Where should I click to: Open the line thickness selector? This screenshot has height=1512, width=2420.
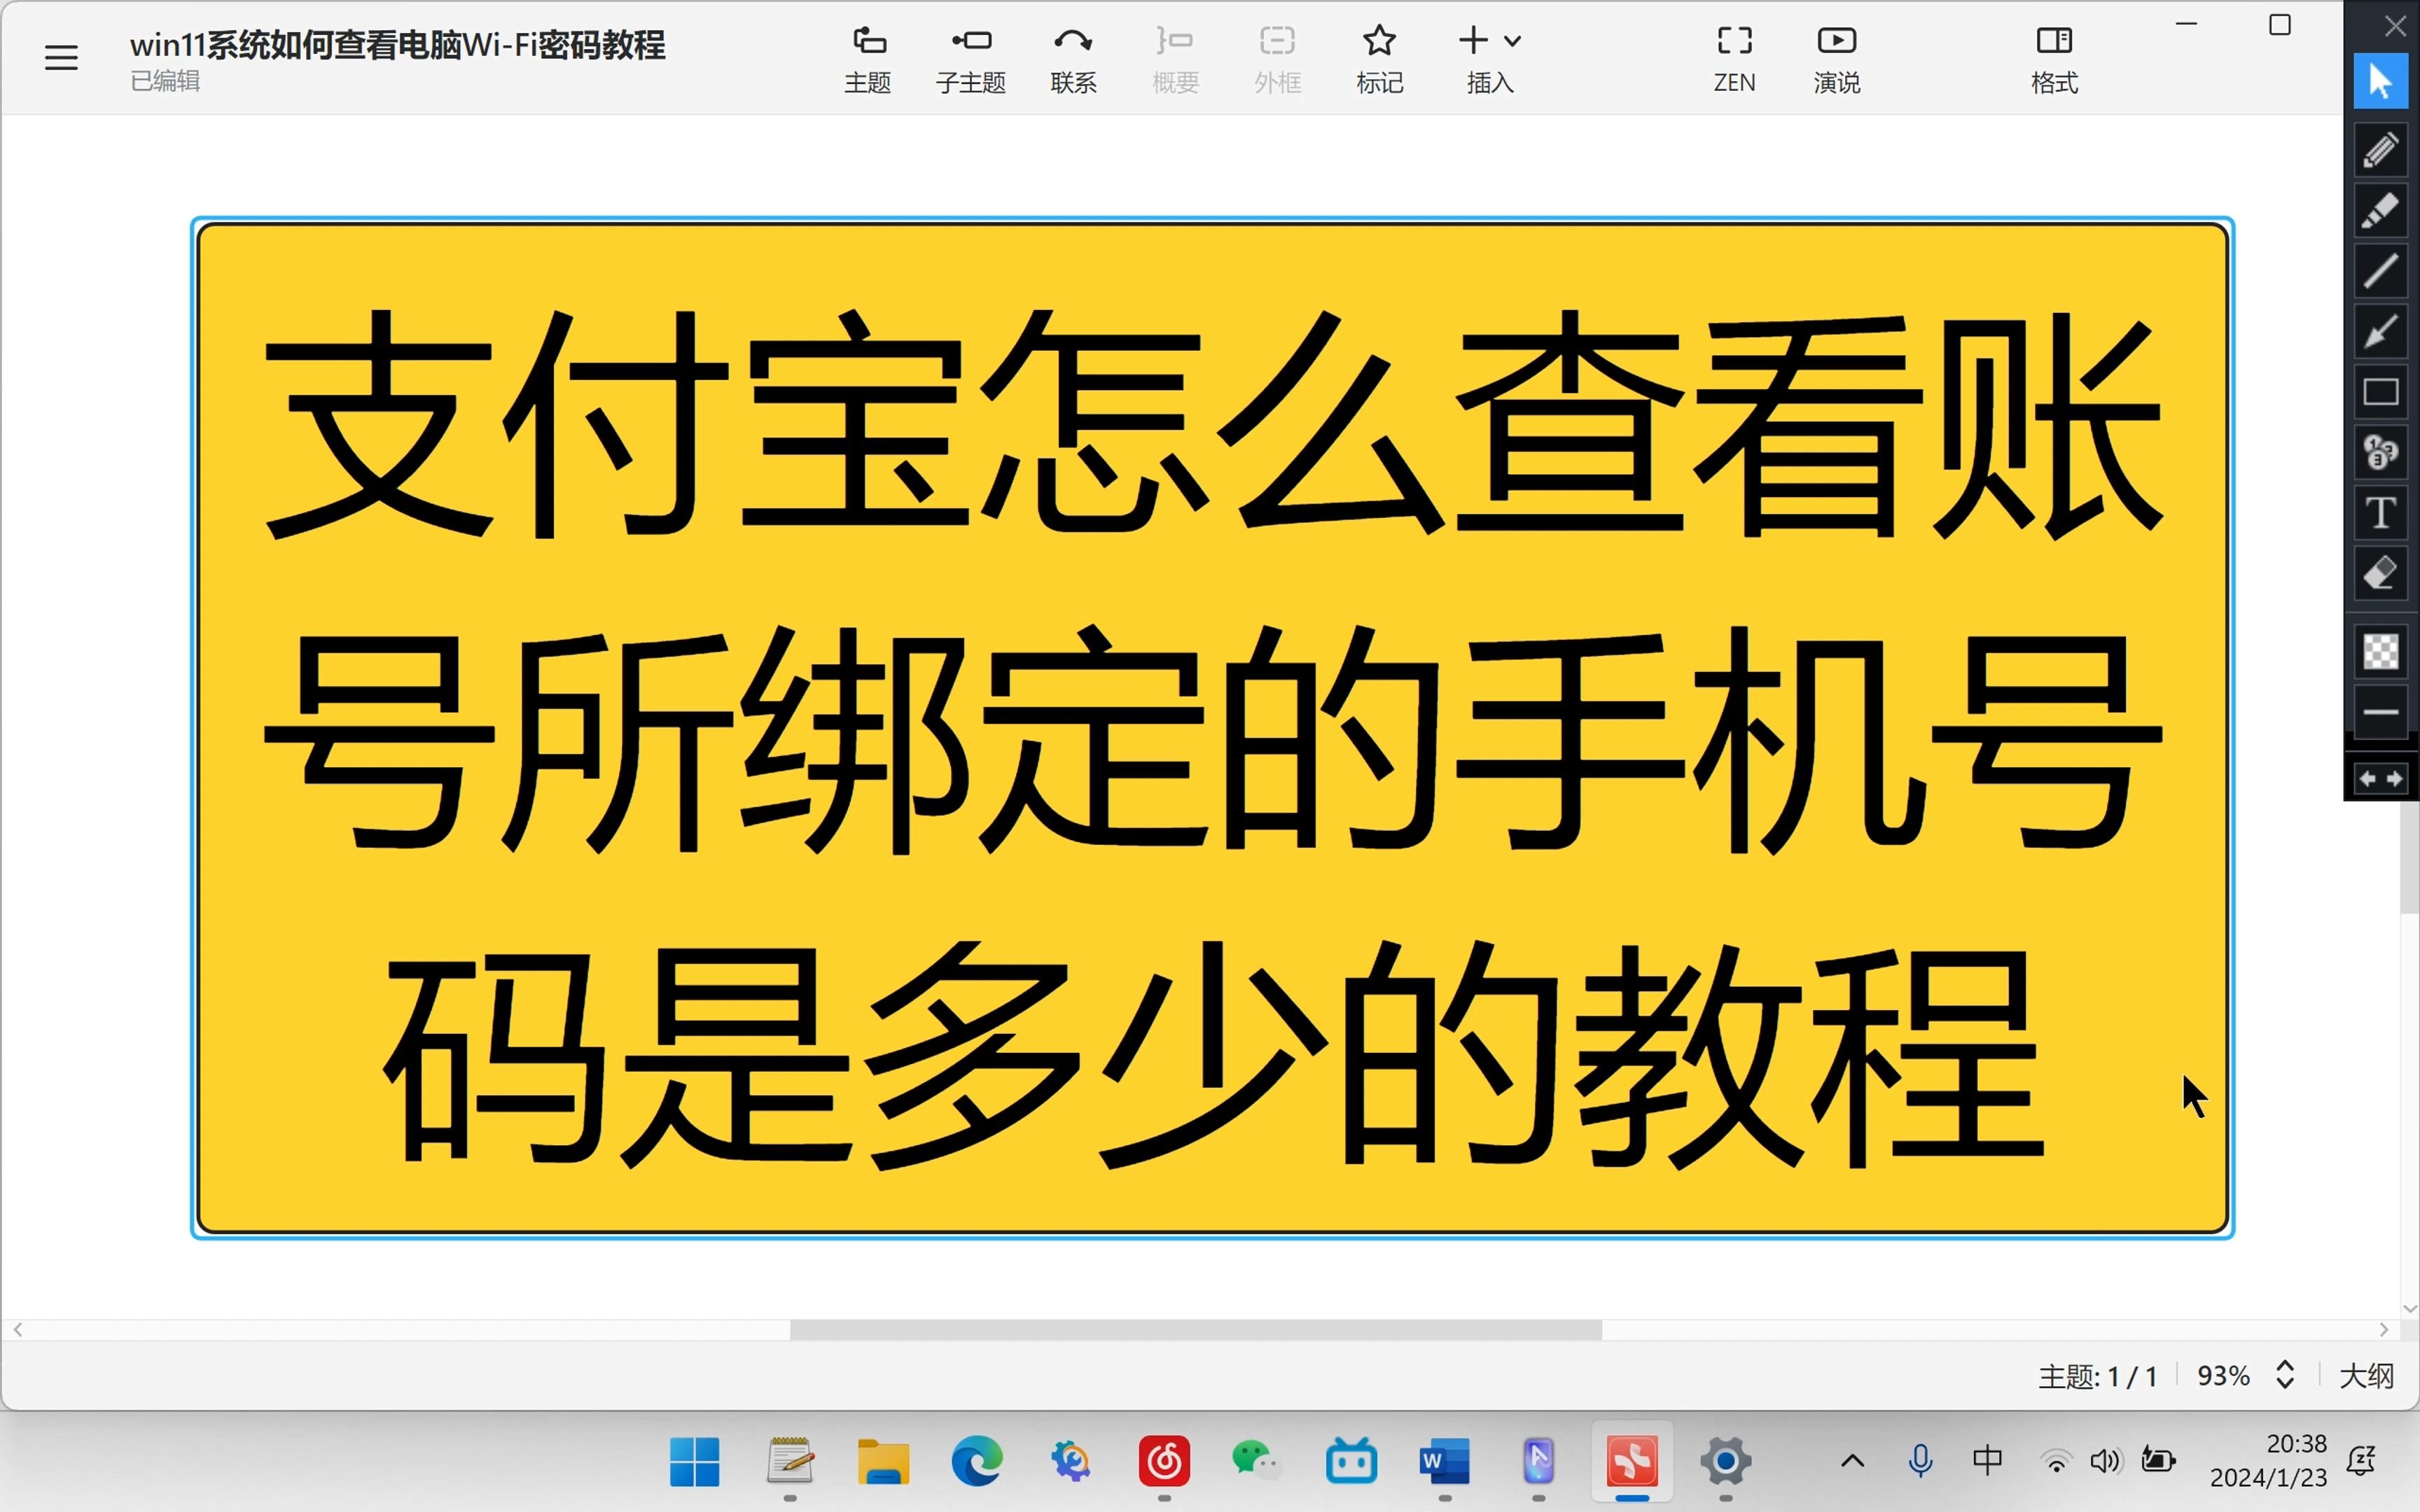pyautogui.click(x=2380, y=712)
